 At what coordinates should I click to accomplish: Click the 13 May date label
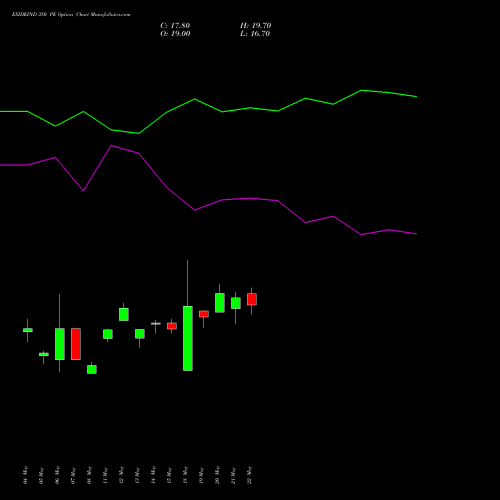click(138, 475)
